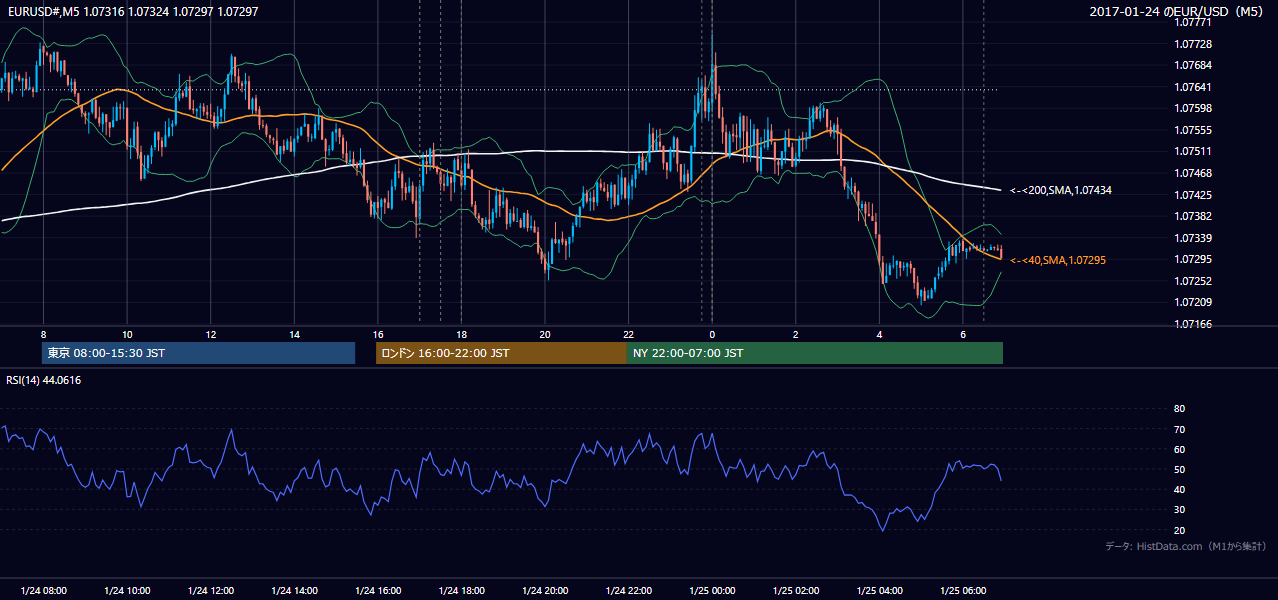Click hour marker 12 under the price chart
1278x600 pixels.
(x=210, y=334)
